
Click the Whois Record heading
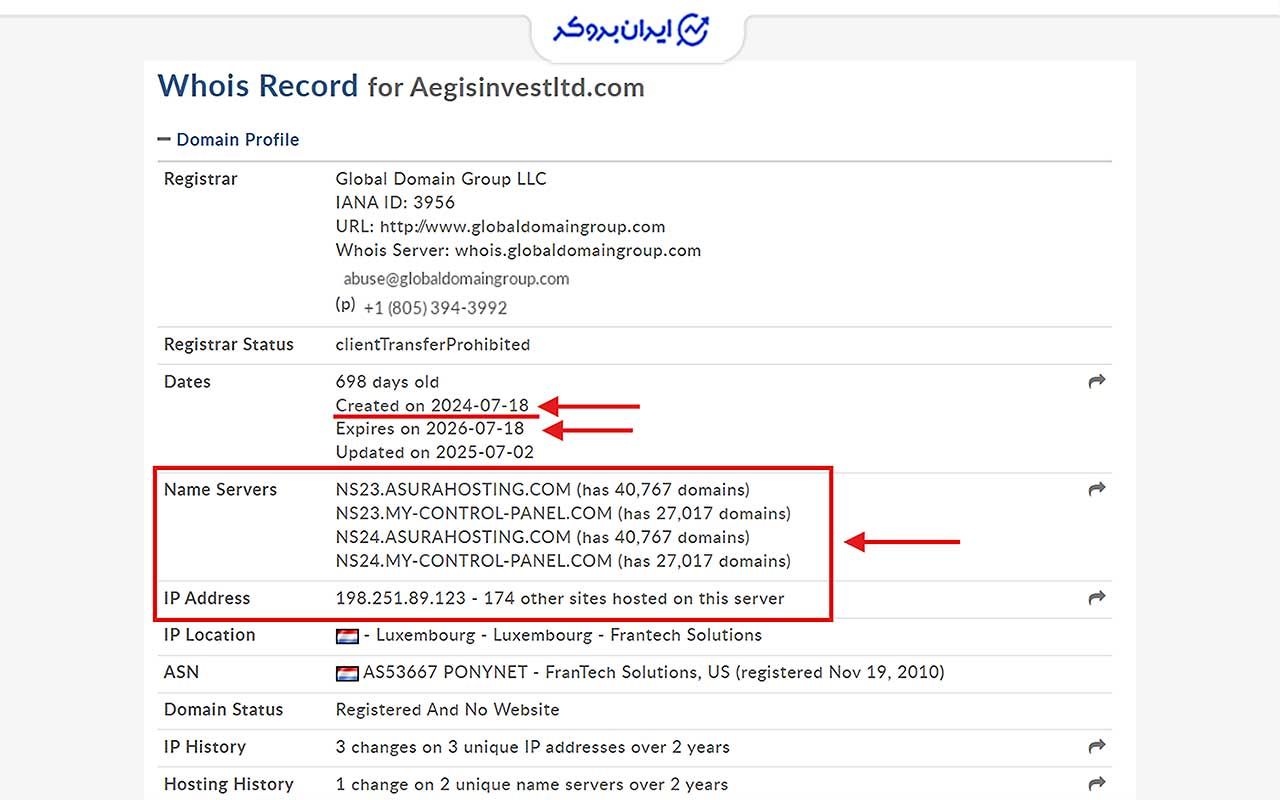point(257,86)
